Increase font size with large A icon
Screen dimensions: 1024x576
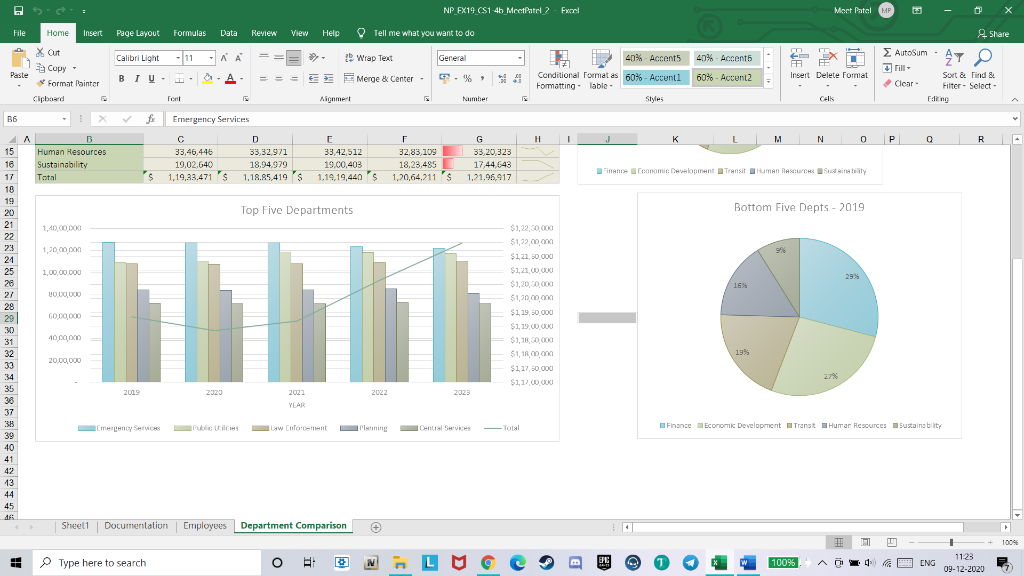[224, 58]
